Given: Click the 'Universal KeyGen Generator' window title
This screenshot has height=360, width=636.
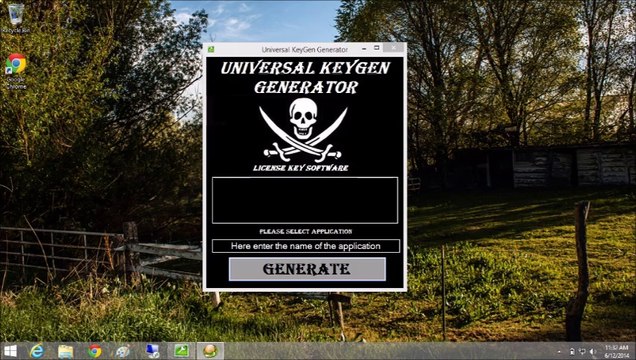Looking at the screenshot, I should [305, 50].
